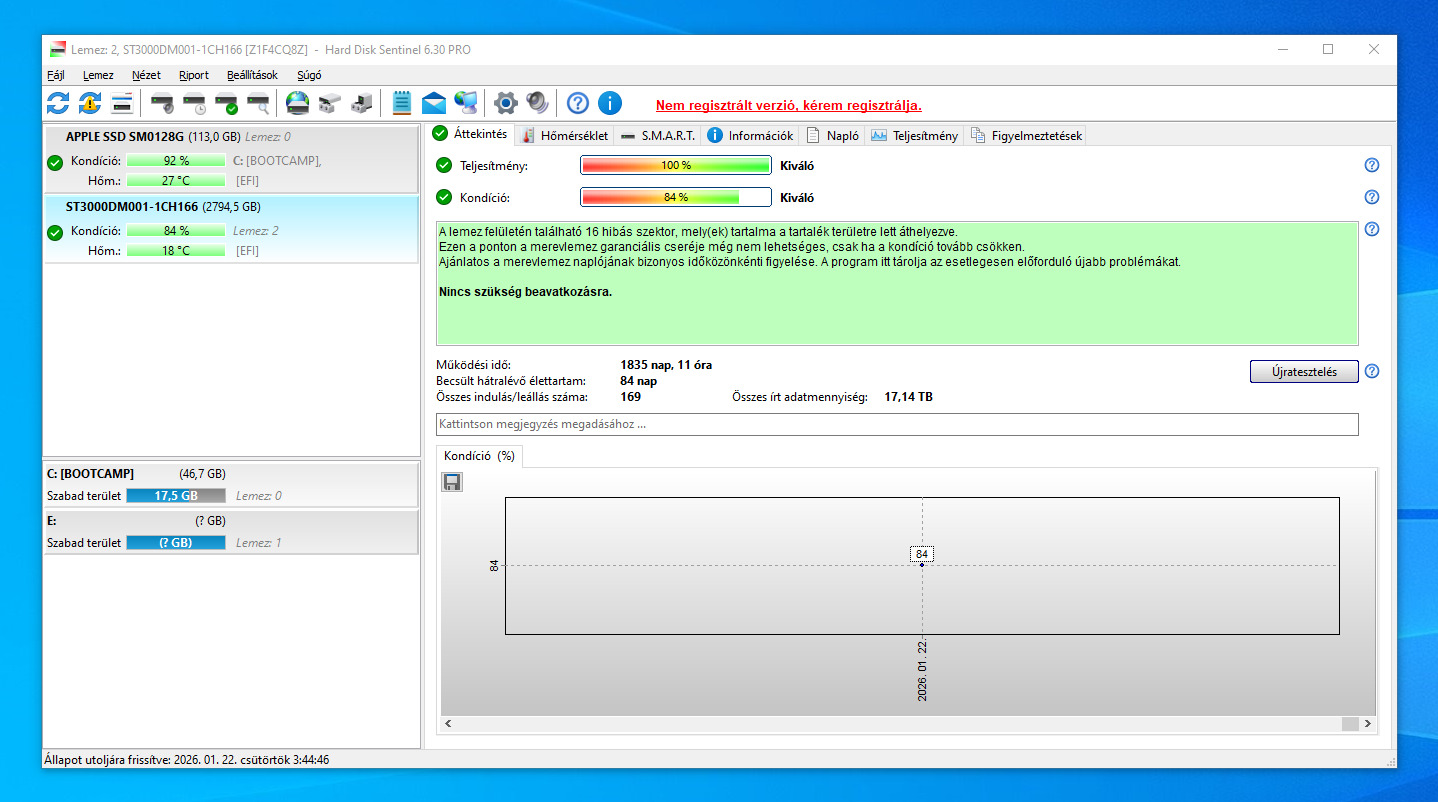This screenshot has height=802, width=1438.
Task: Click the server tower toolbar icon
Action: click(362, 102)
